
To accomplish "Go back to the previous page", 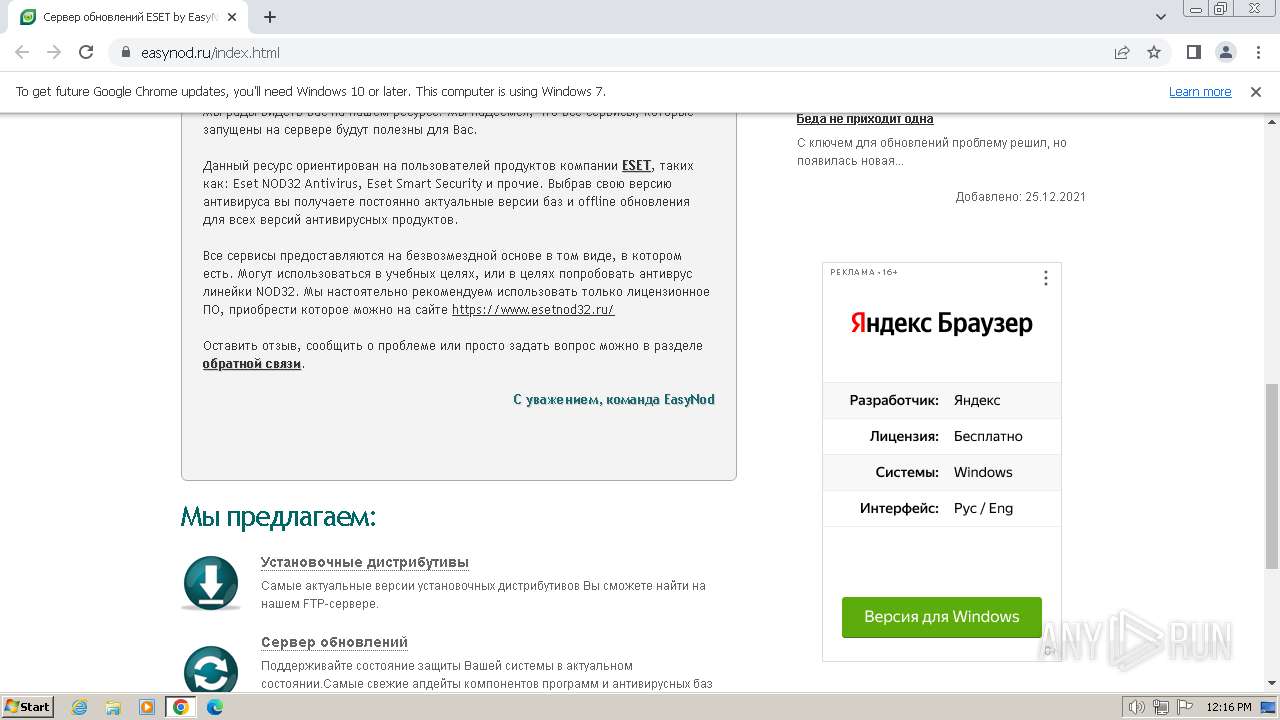I will tap(22, 52).
